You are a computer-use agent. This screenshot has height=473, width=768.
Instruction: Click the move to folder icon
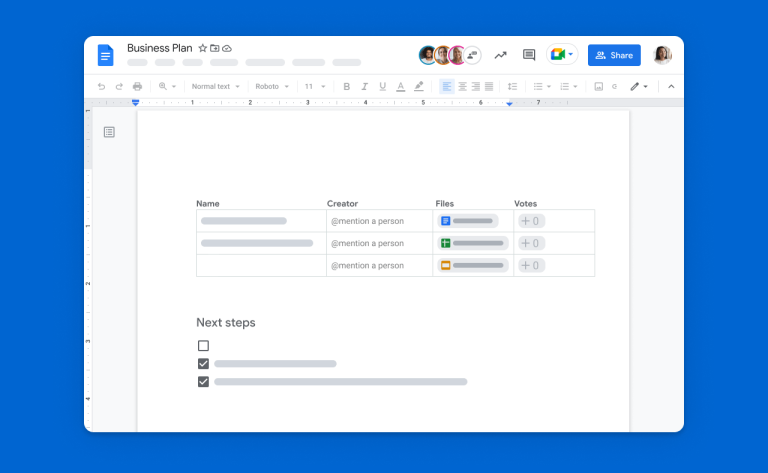tap(215, 48)
